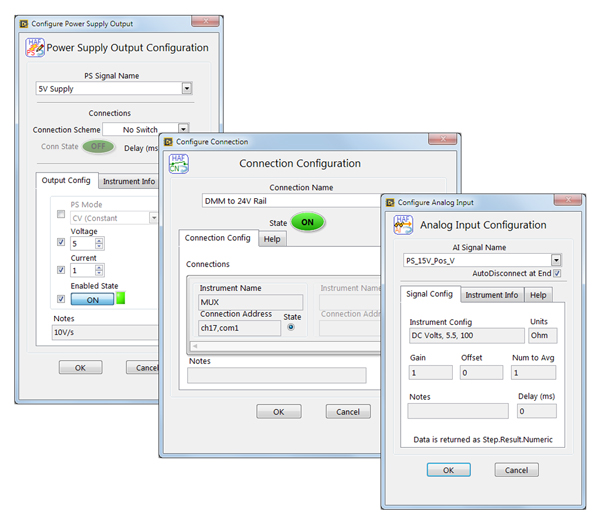
Task: Toggle AutoDisconnect at End checkbox
Action: (x=557, y=273)
